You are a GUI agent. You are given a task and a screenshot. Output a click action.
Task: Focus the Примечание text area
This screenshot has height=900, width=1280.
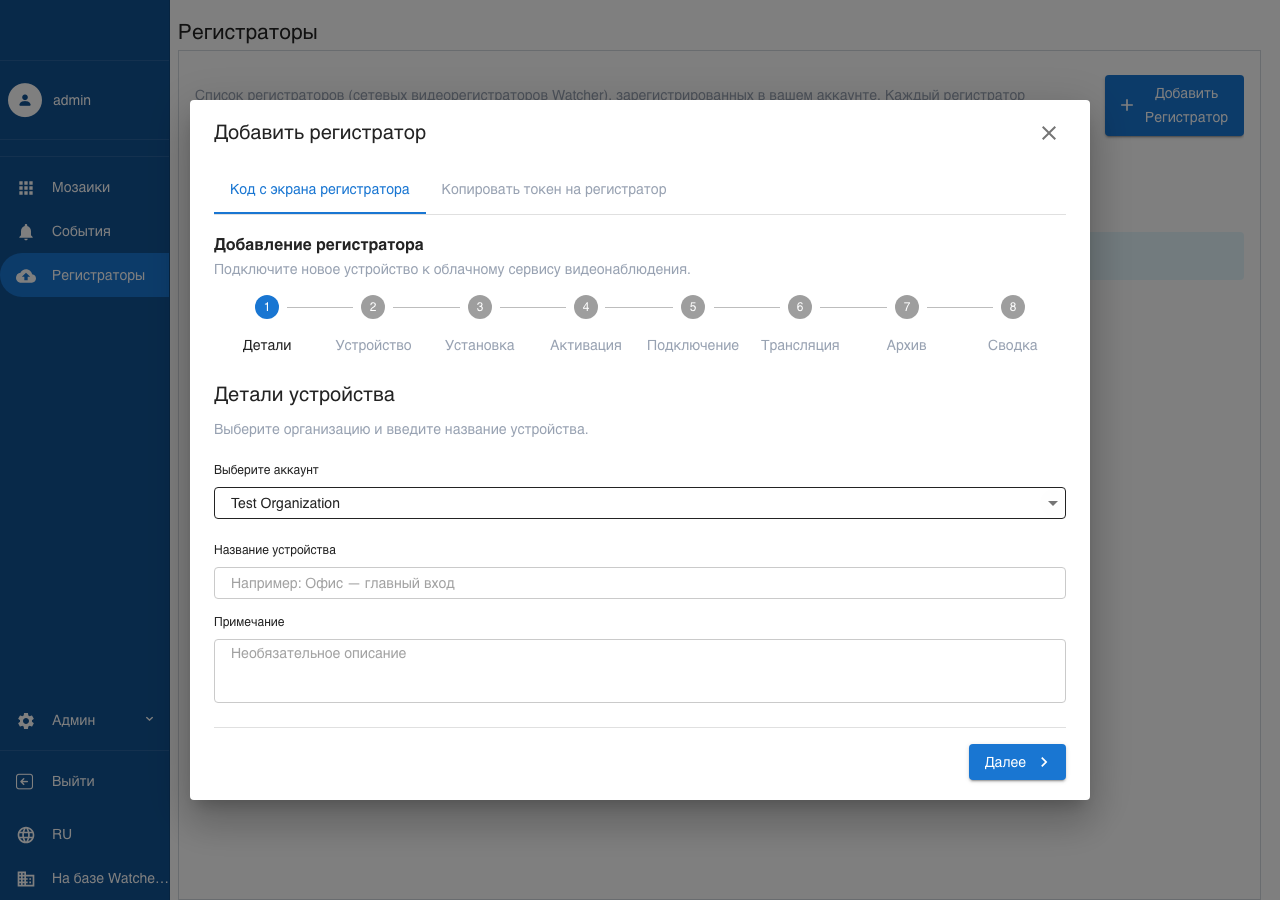click(640, 671)
